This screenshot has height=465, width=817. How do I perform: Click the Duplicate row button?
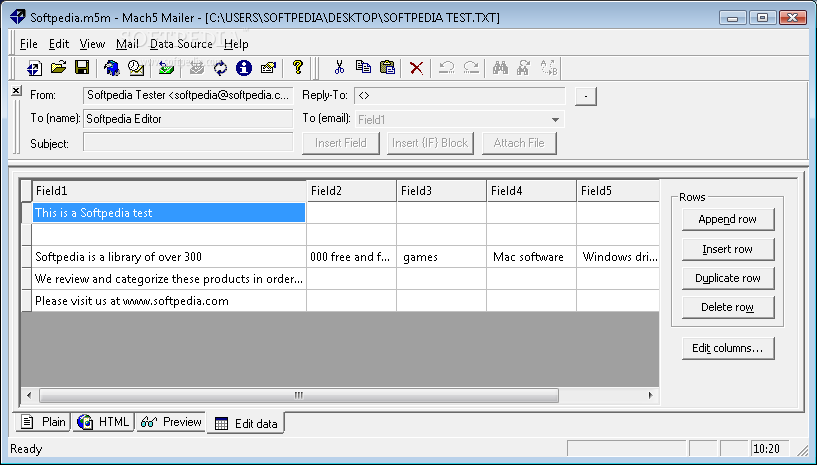pos(728,278)
